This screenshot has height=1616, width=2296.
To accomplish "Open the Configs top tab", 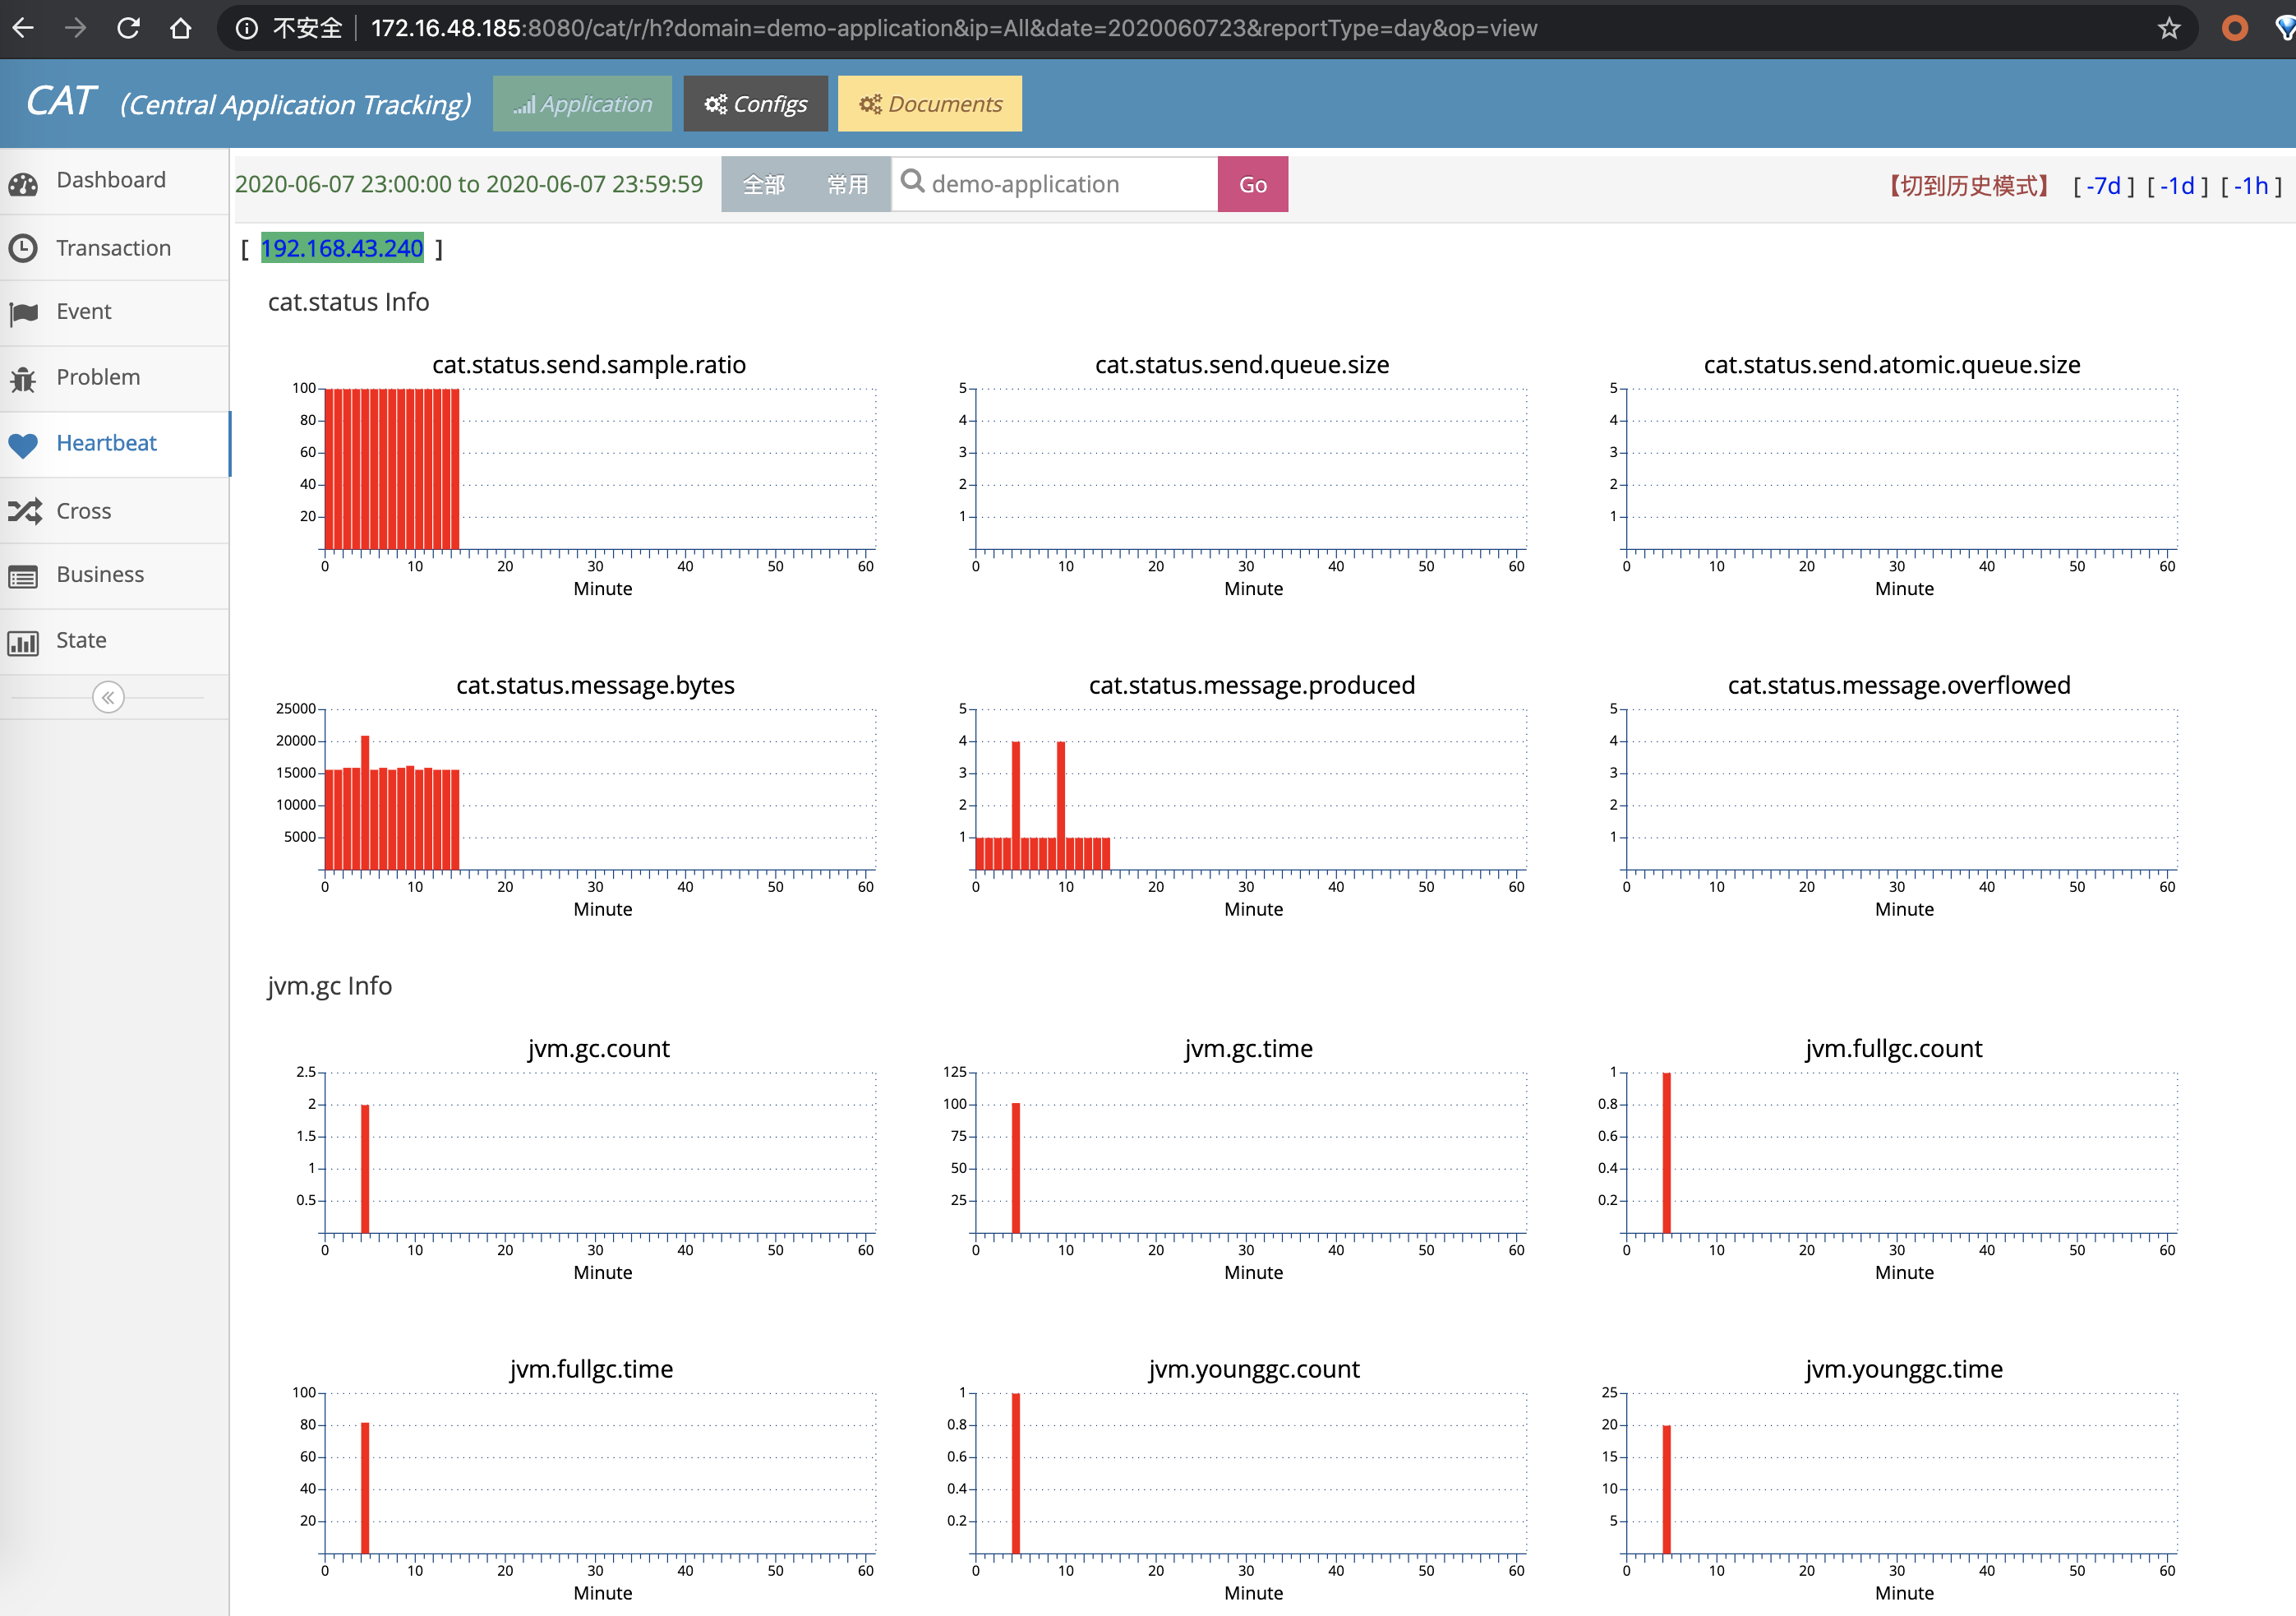I will 755,104.
